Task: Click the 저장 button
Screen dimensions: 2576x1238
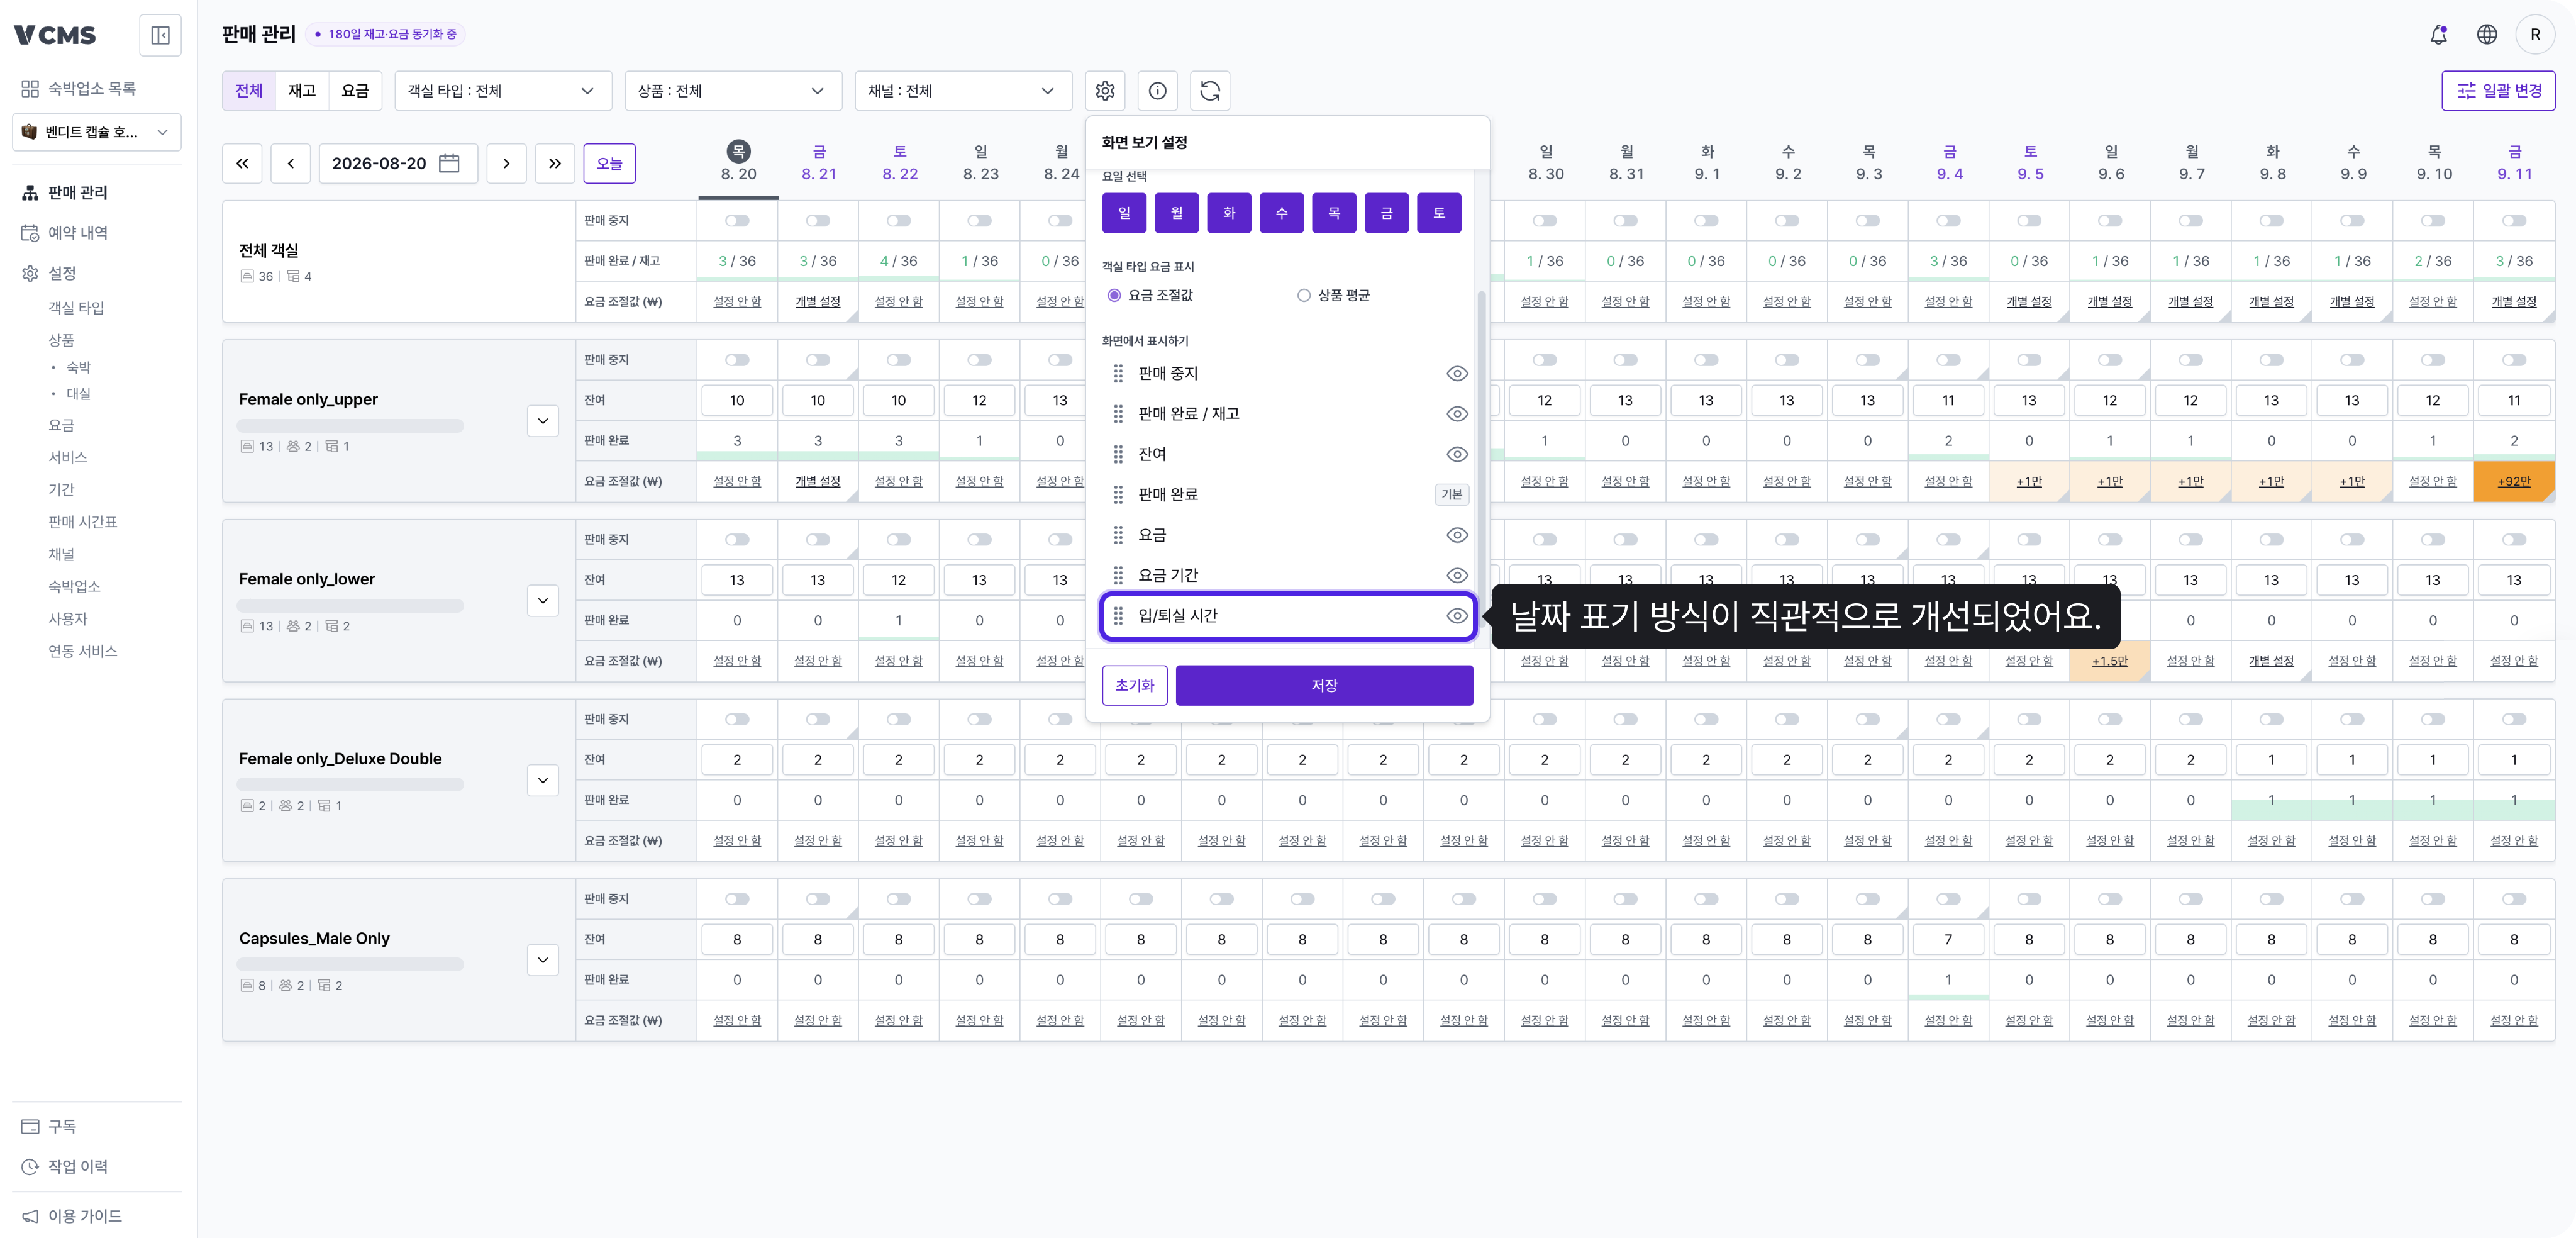Action: (x=1324, y=685)
